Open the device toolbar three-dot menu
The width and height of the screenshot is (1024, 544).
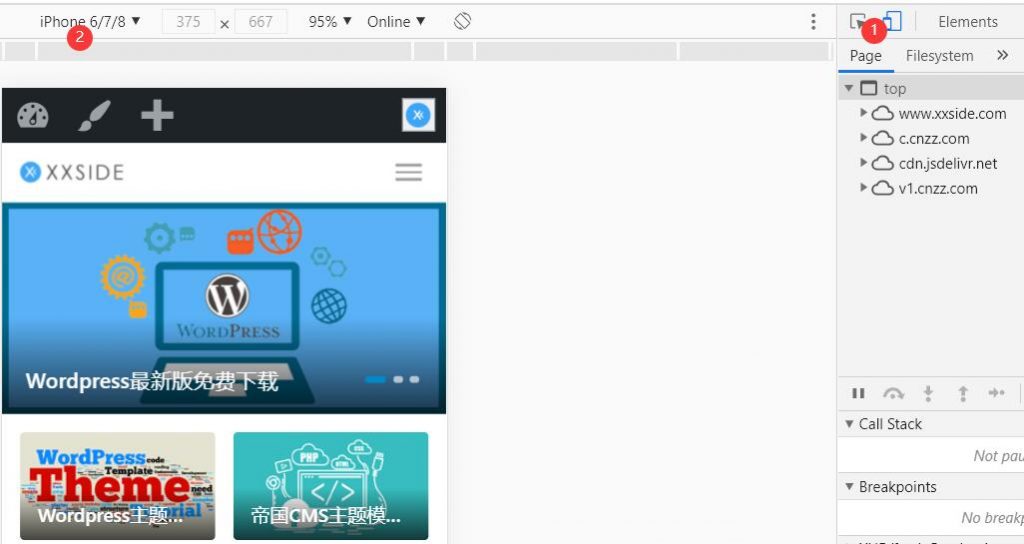click(813, 22)
